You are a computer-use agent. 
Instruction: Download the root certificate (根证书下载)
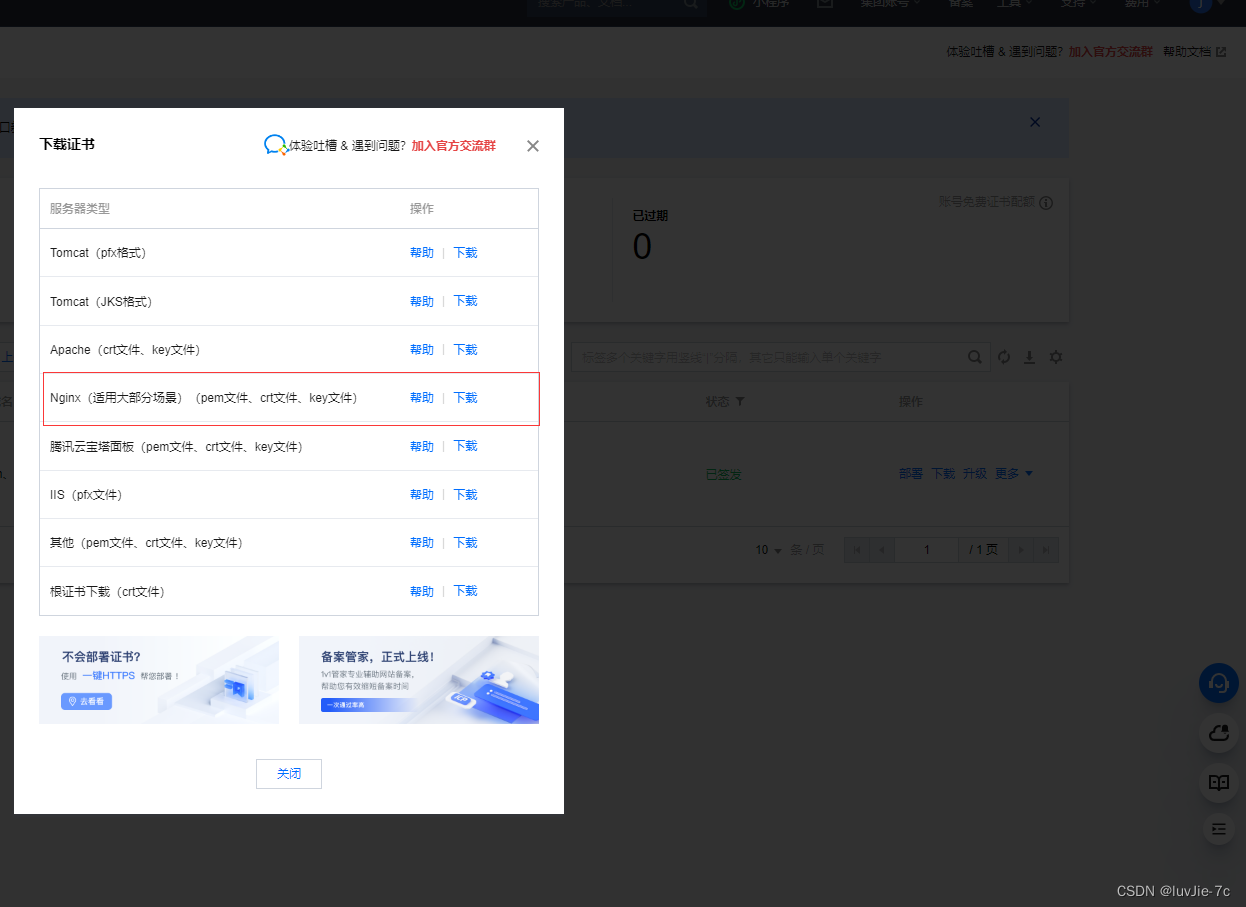[465, 591]
